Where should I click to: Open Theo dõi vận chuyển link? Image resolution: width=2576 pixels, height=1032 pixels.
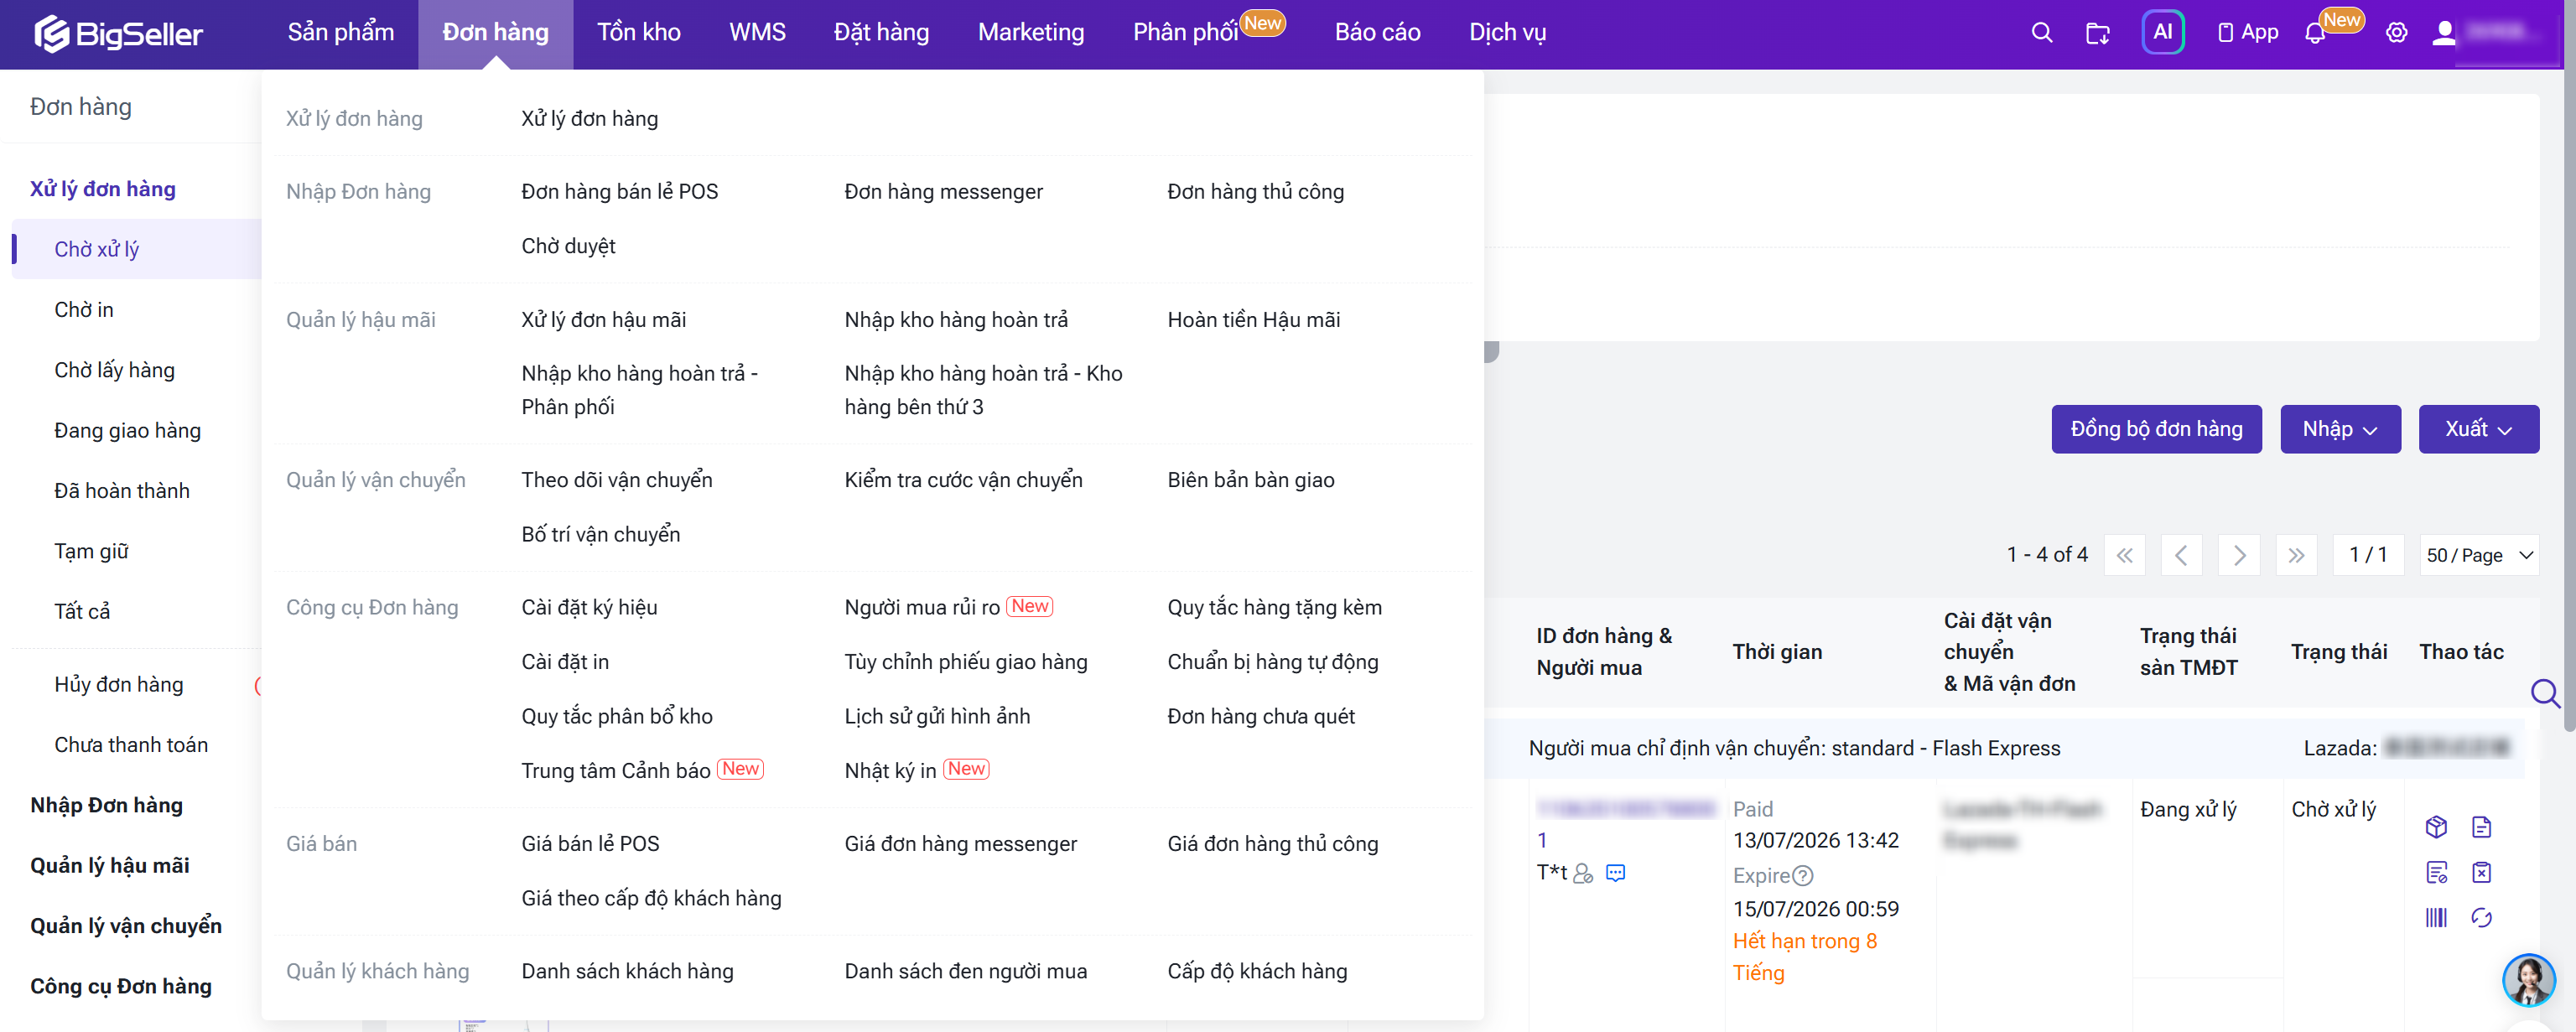[616, 480]
